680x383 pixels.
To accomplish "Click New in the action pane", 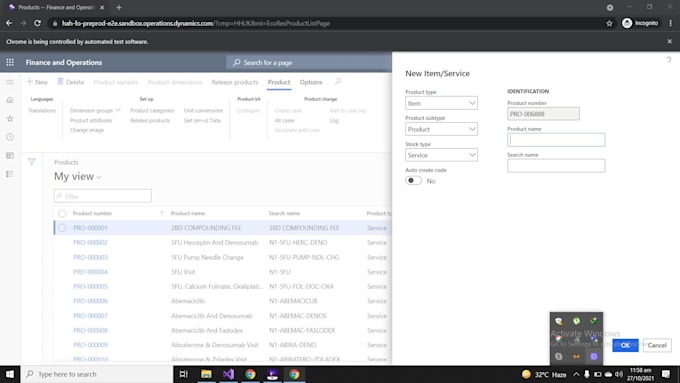I will (x=37, y=82).
